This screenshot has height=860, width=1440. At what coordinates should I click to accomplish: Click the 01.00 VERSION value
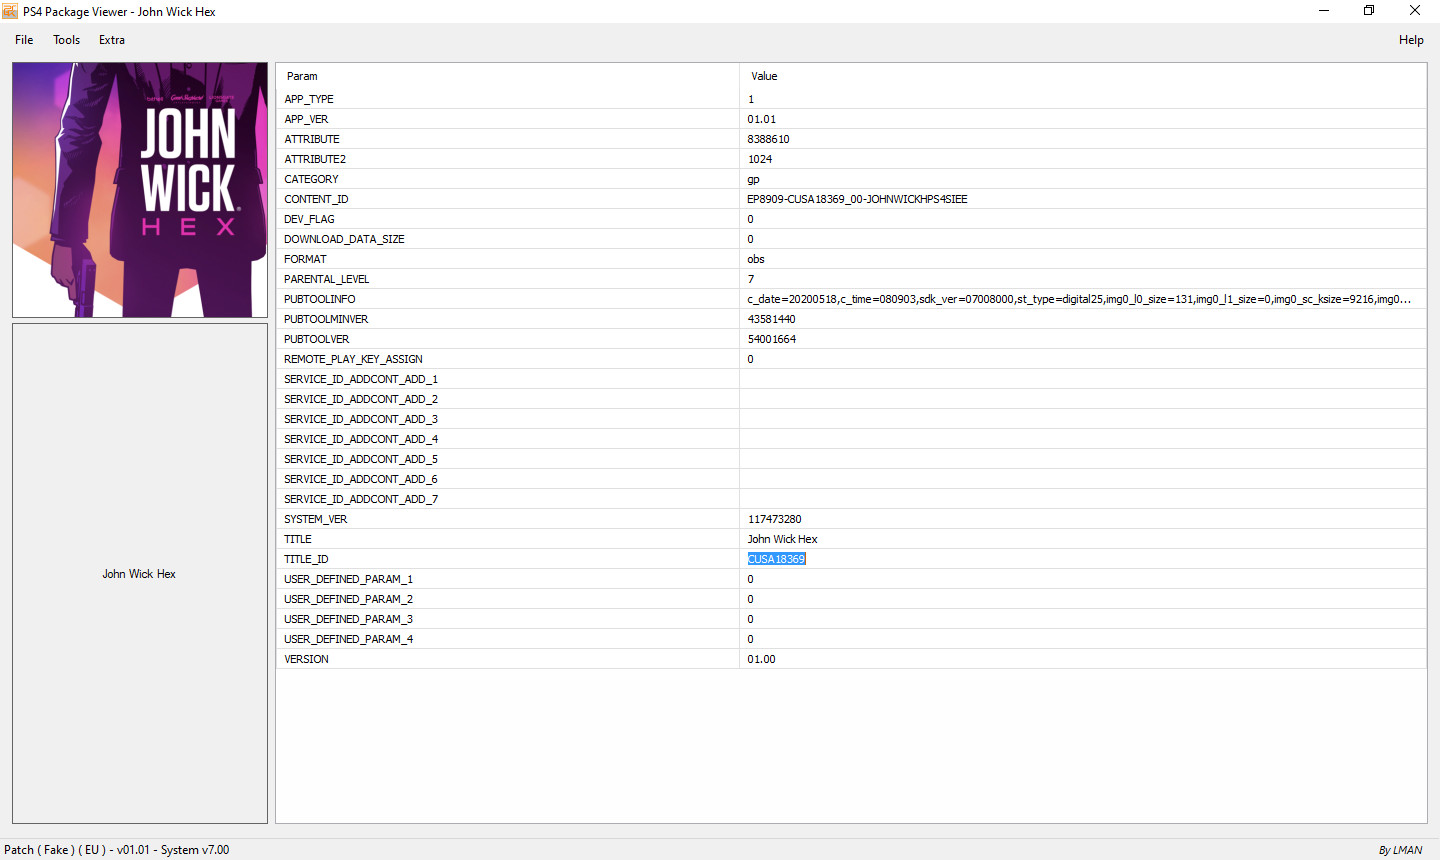coord(761,659)
